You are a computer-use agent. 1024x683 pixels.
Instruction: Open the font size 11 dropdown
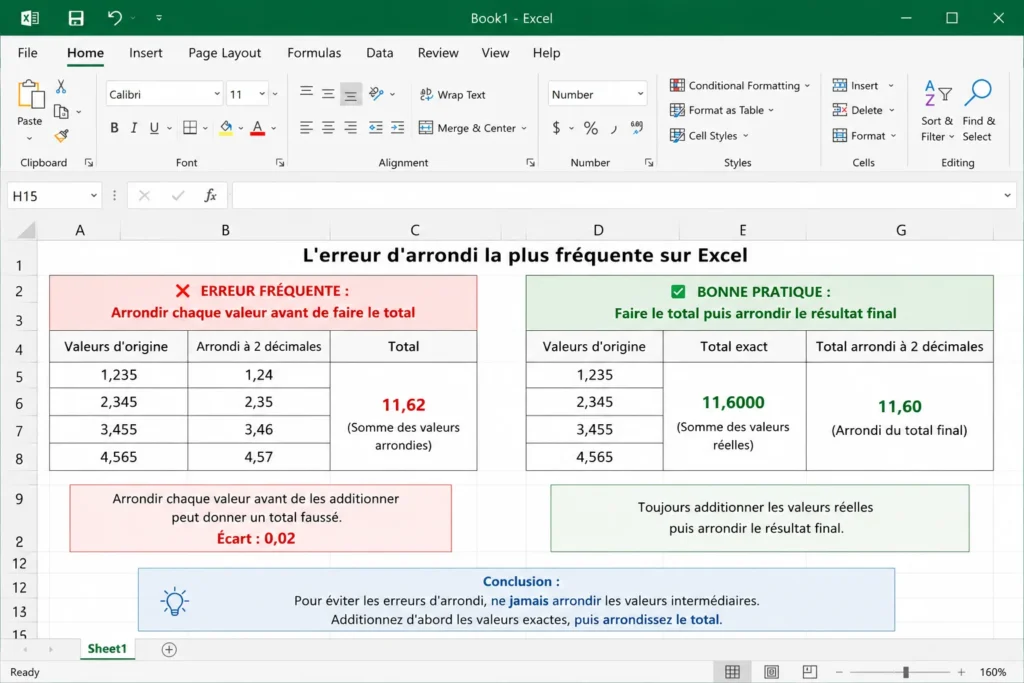262,94
